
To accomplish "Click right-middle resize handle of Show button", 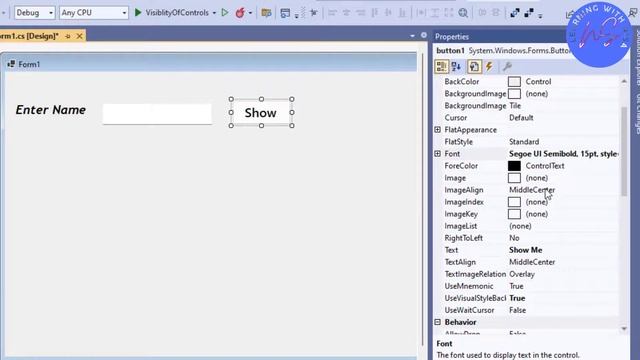I will click(292, 113).
